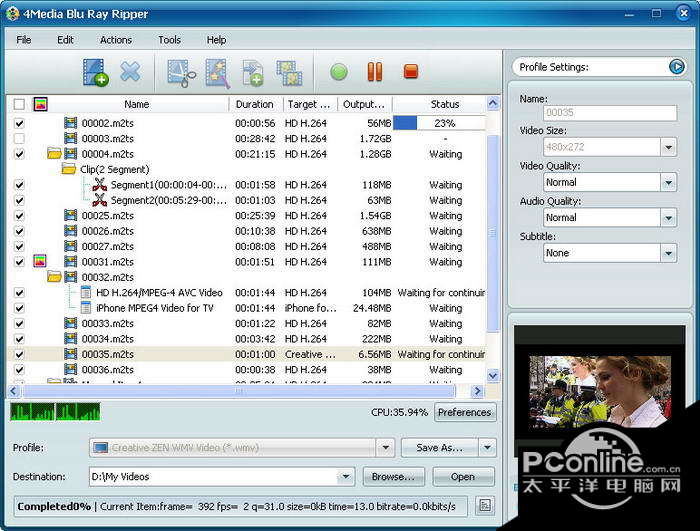Open the video Effects wand tool

point(217,72)
